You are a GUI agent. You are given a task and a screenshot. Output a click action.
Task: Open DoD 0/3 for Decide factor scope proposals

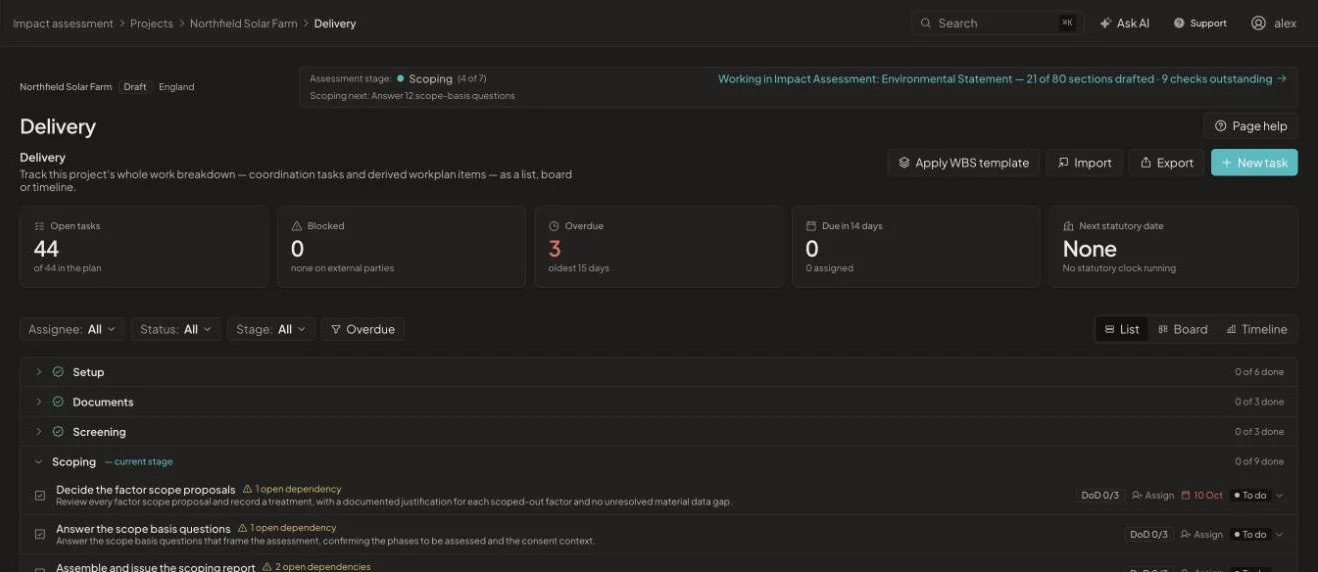(x=1100, y=495)
